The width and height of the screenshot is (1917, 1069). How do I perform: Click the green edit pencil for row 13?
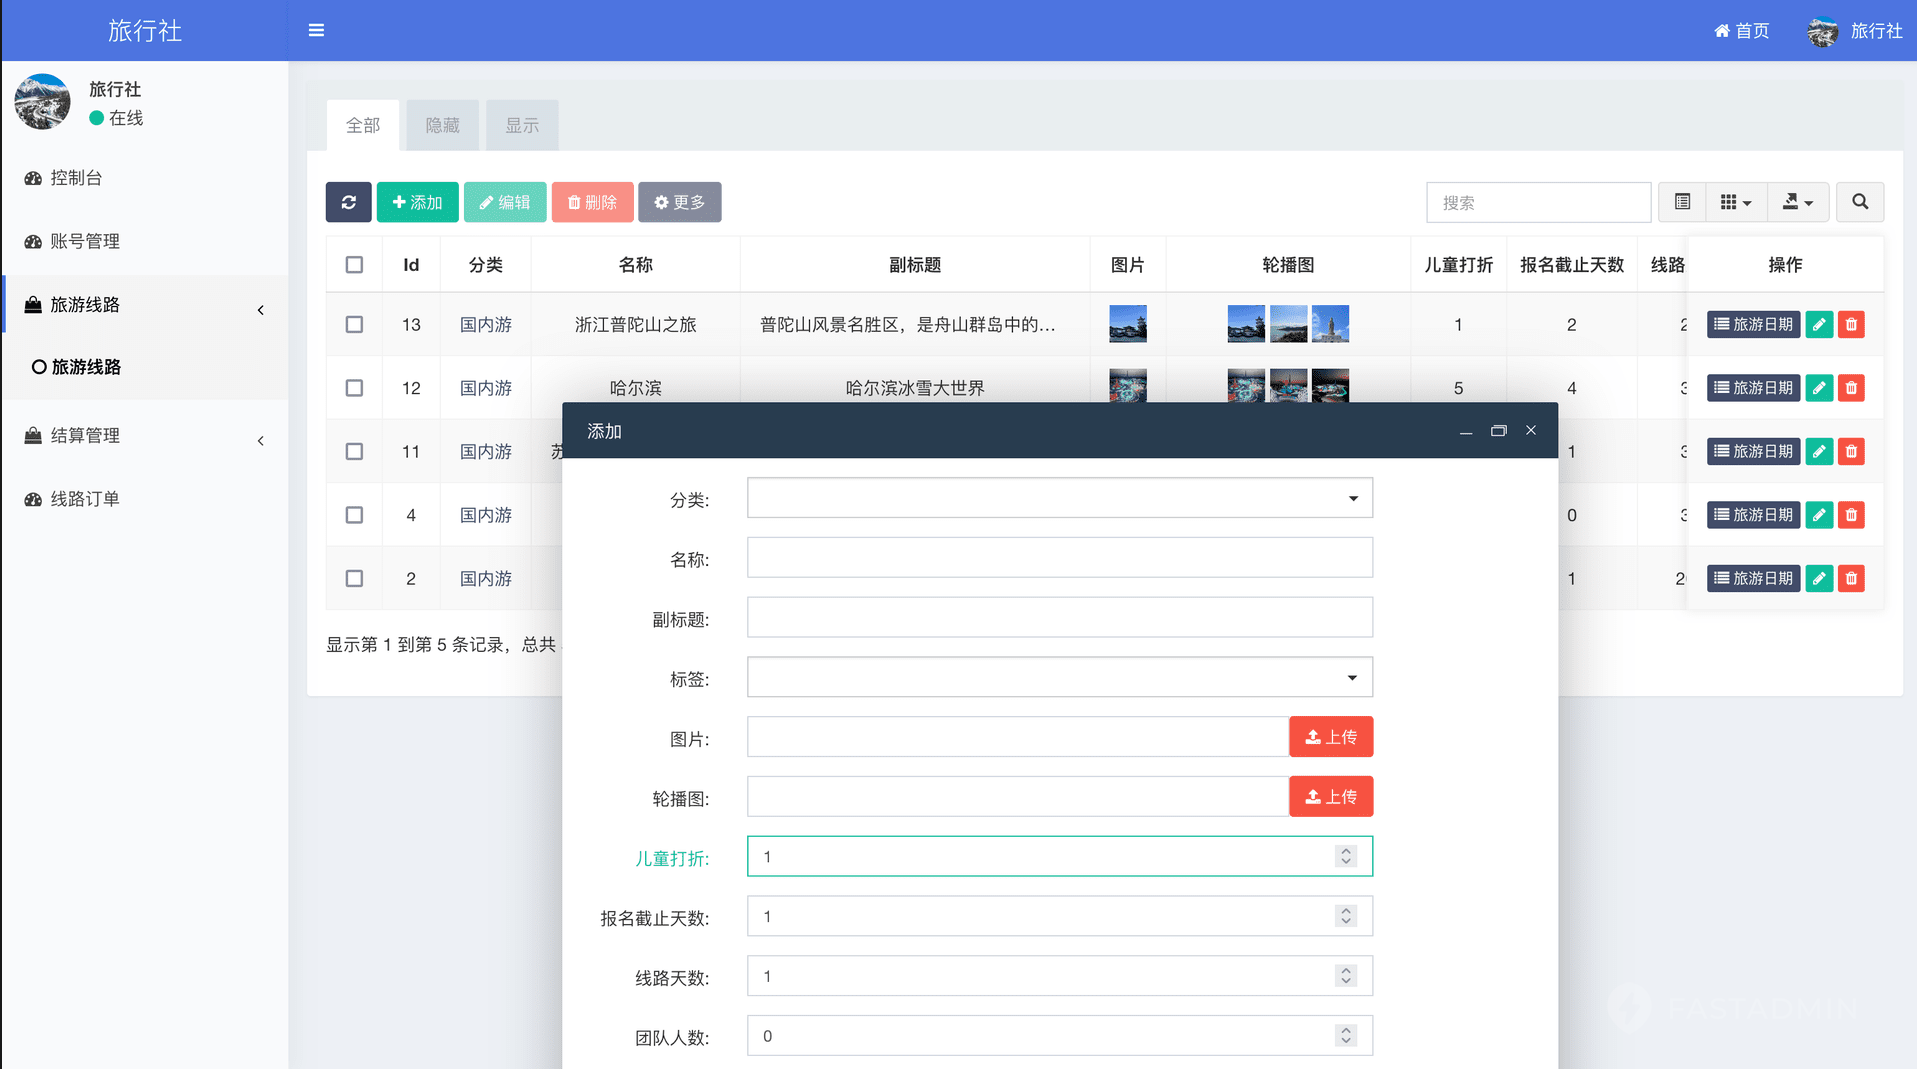[1819, 324]
